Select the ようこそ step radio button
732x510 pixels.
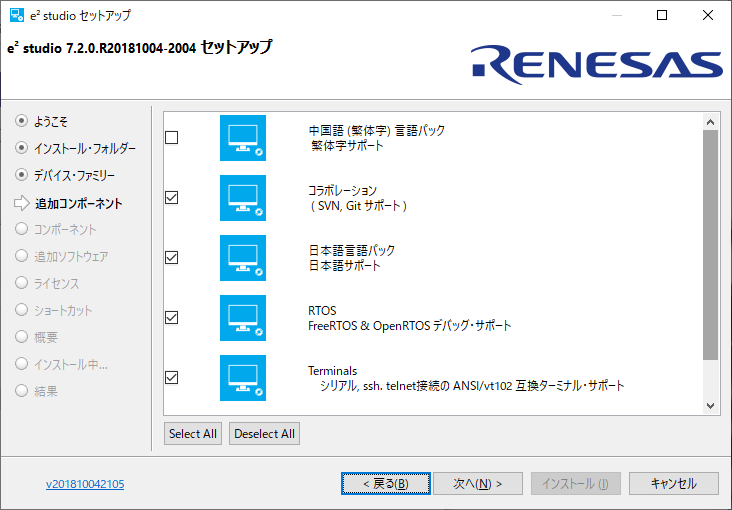21,121
